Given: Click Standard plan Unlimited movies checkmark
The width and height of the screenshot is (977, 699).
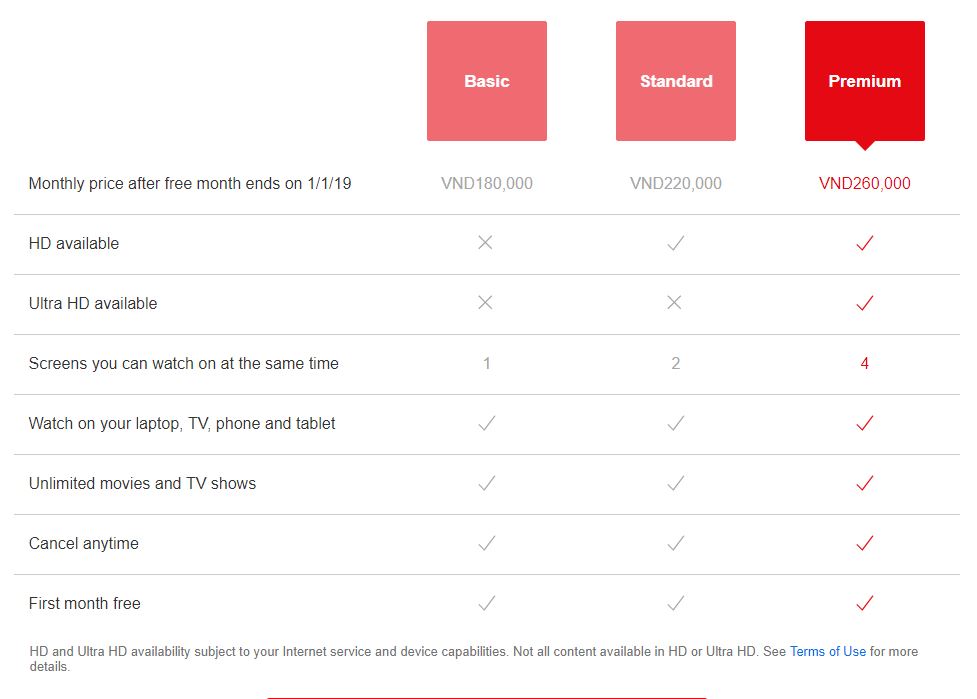Looking at the screenshot, I should (x=676, y=483).
